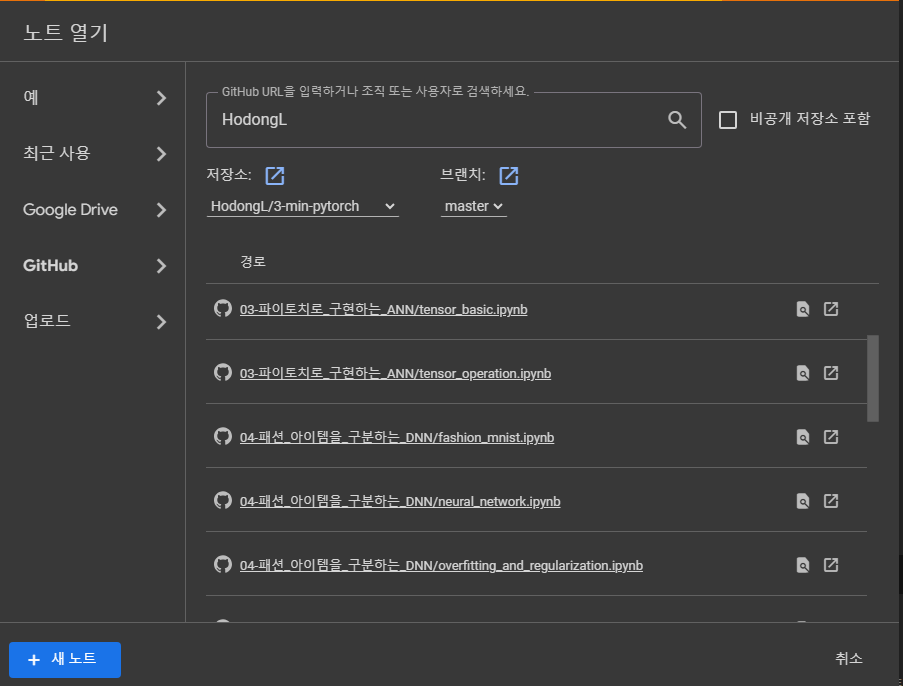Click GitHub logo beside tensor_operation.ipynb
This screenshot has width=903, height=686.
[223, 373]
